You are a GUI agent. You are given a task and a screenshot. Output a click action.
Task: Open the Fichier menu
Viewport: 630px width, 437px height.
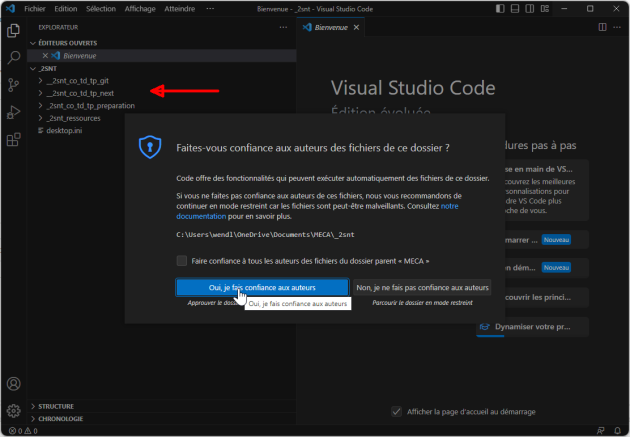click(35, 8)
